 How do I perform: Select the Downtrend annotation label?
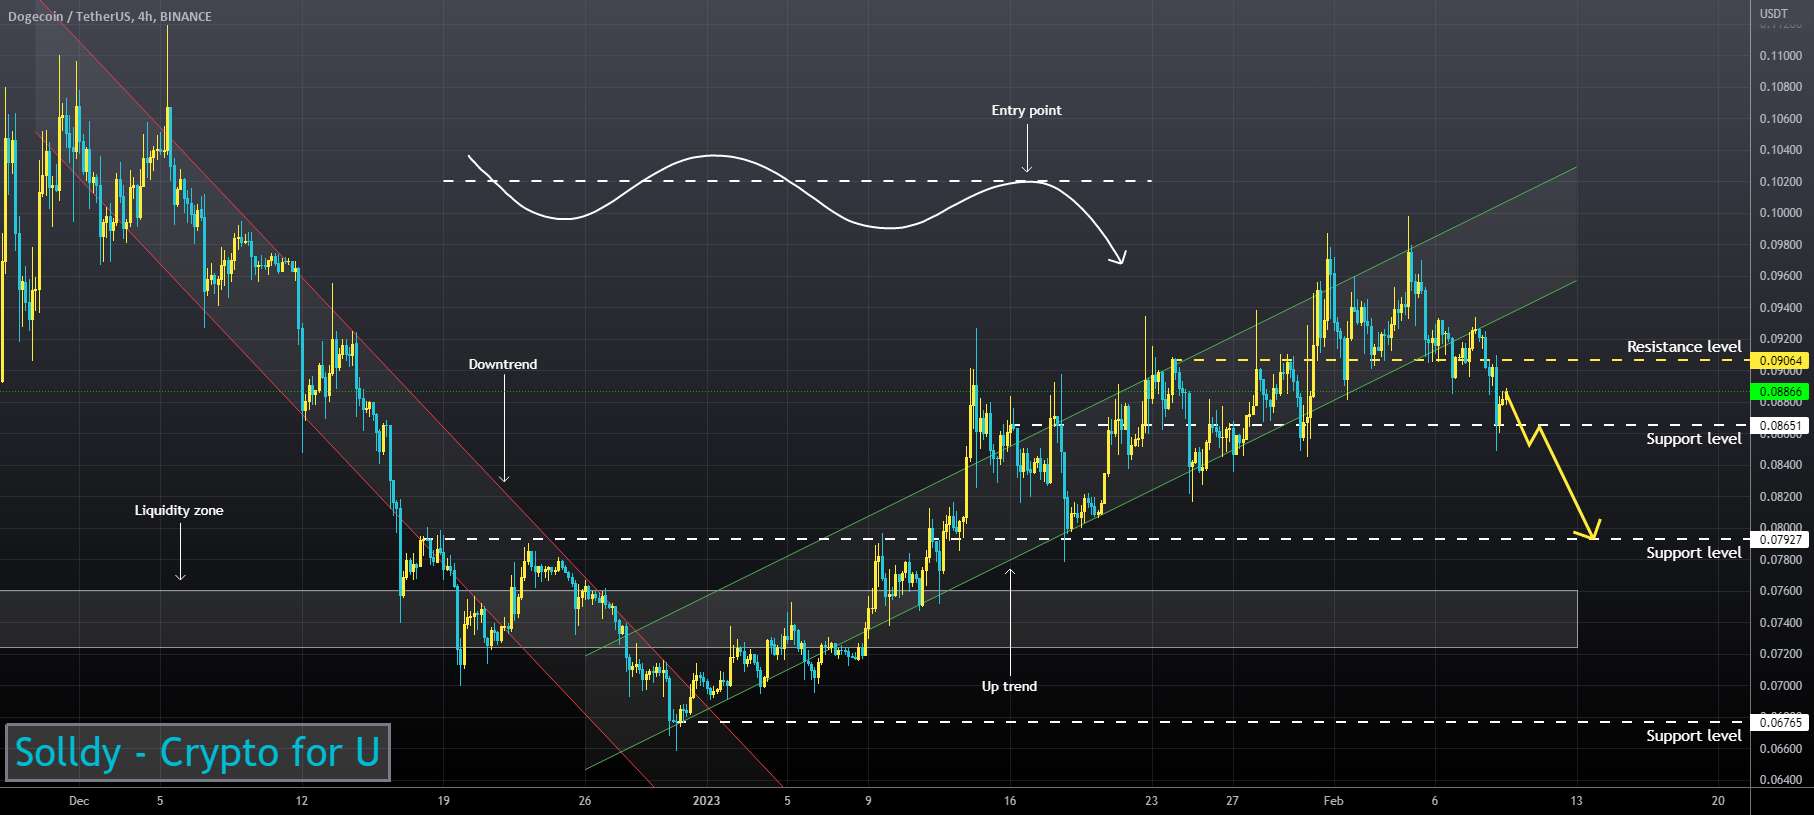click(502, 364)
